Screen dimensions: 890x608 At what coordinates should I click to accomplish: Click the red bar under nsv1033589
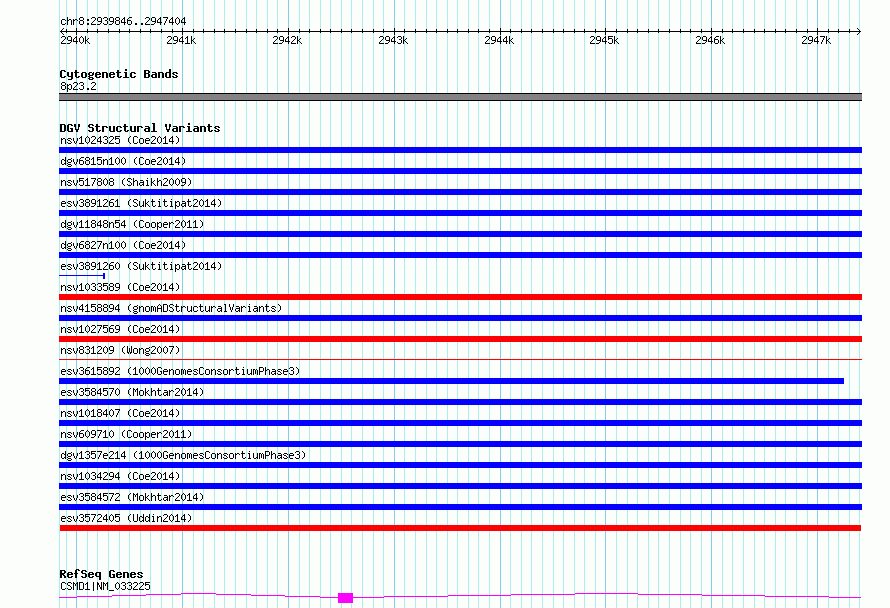460,297
